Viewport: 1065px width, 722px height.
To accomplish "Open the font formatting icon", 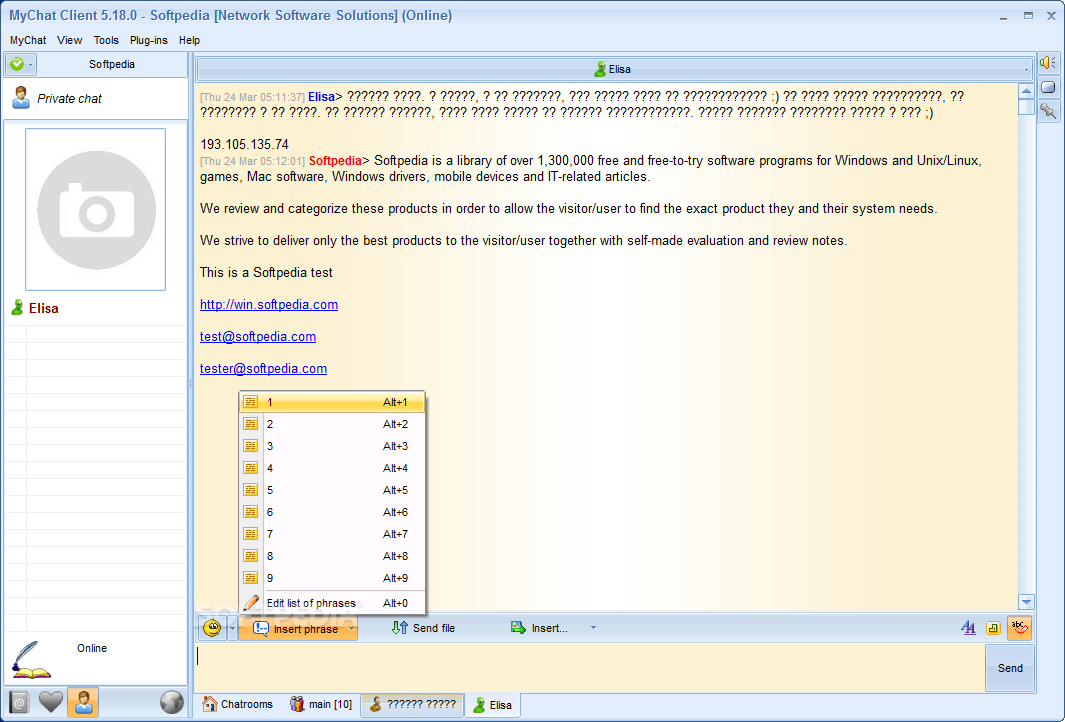I will [968, 628].
